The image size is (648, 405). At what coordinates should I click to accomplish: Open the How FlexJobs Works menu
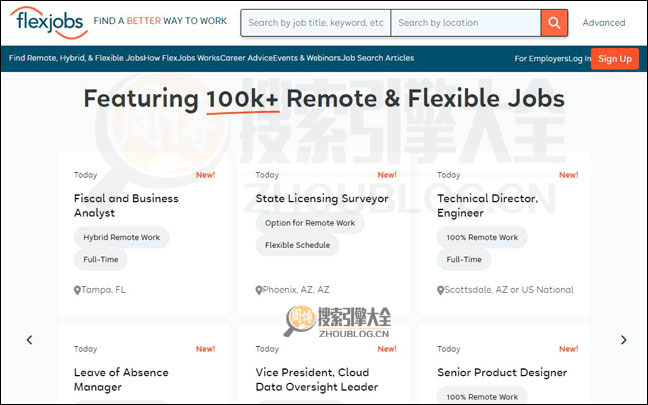pos(182,58)
